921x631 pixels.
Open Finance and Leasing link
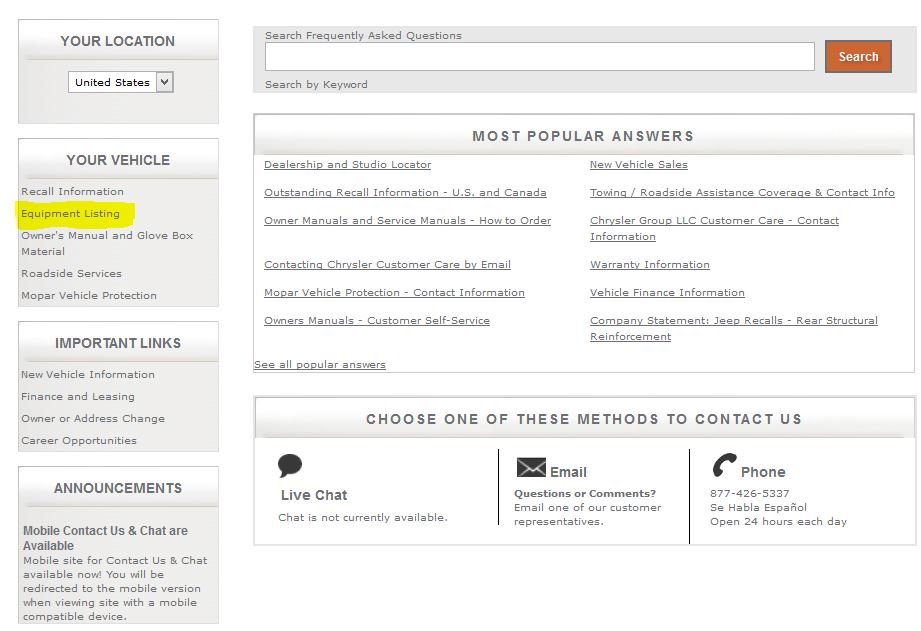(78, 397)
